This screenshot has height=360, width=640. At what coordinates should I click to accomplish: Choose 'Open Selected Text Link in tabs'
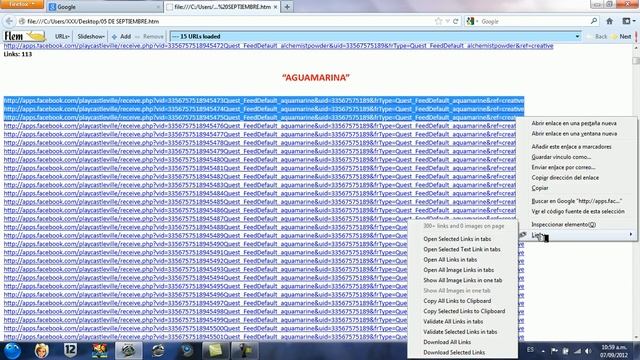462,249
